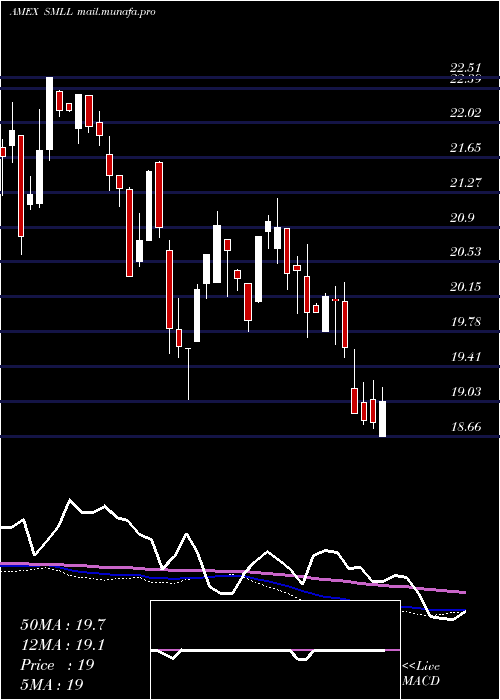The image size is (500, 700).
Task: Click the 18.66 price axis label
Action: click(465, 427)
